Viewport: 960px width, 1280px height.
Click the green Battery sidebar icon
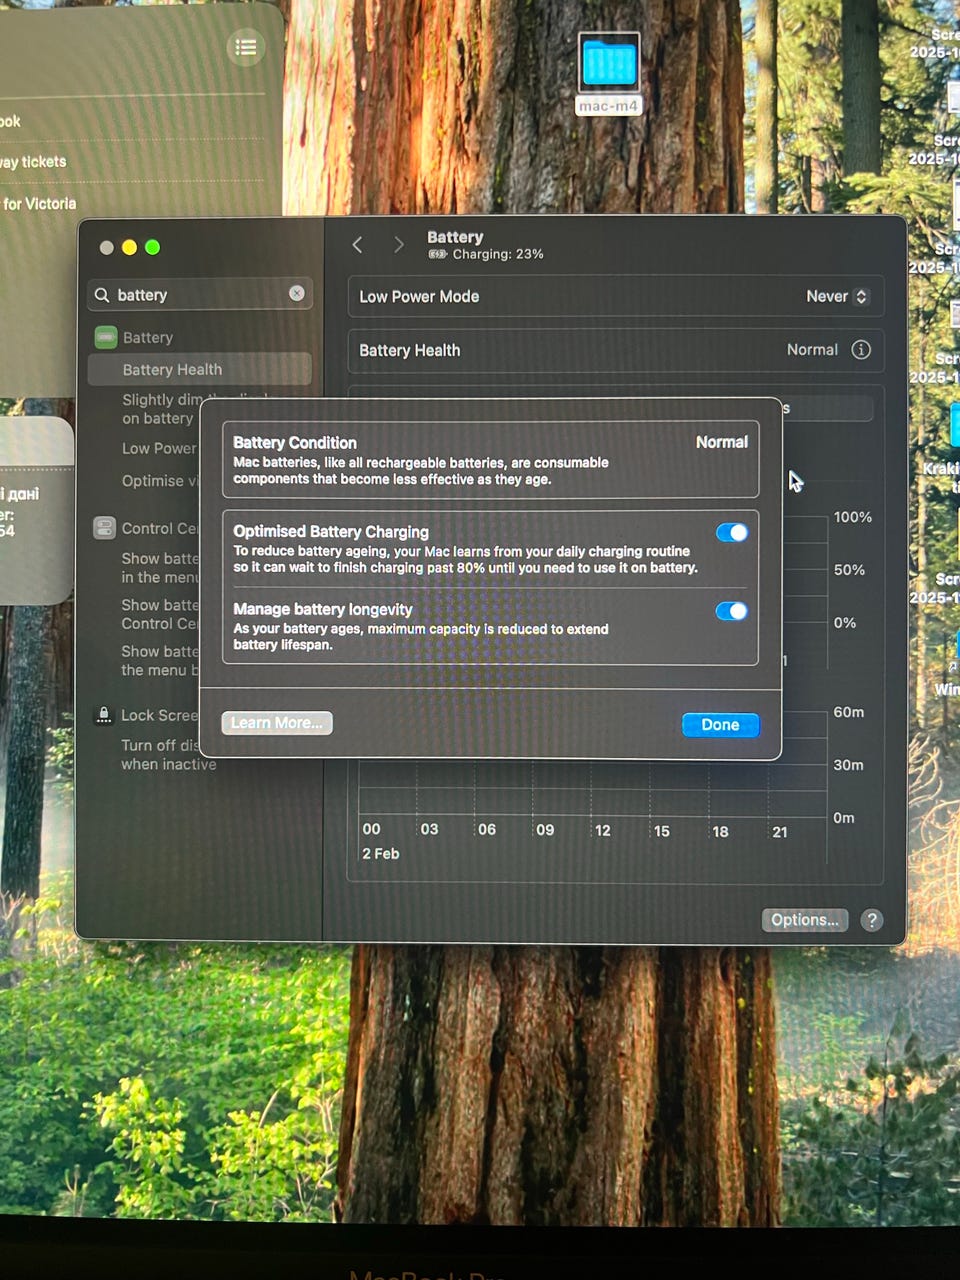click(x=106, y=338)
